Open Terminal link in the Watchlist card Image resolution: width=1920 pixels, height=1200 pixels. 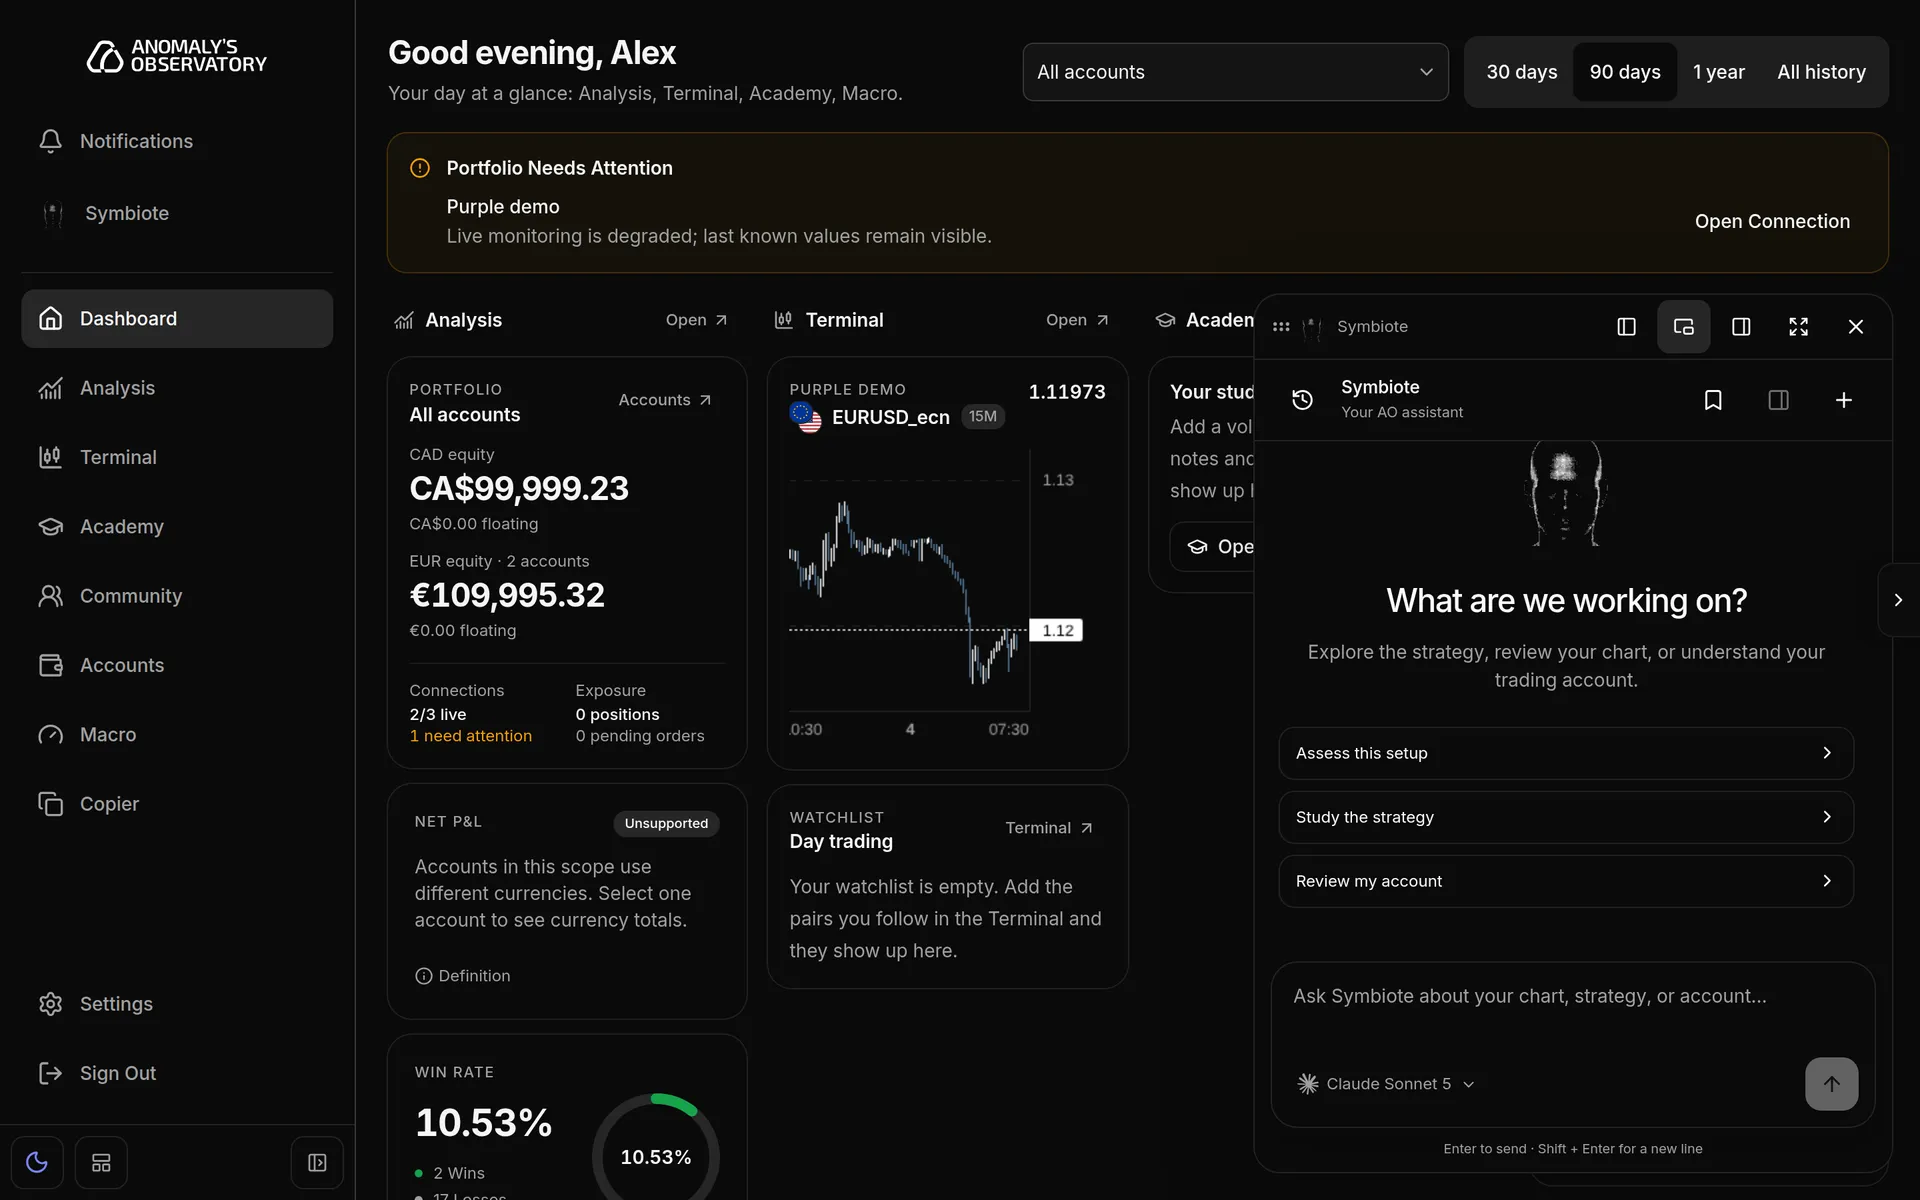tap(1049, 828)
